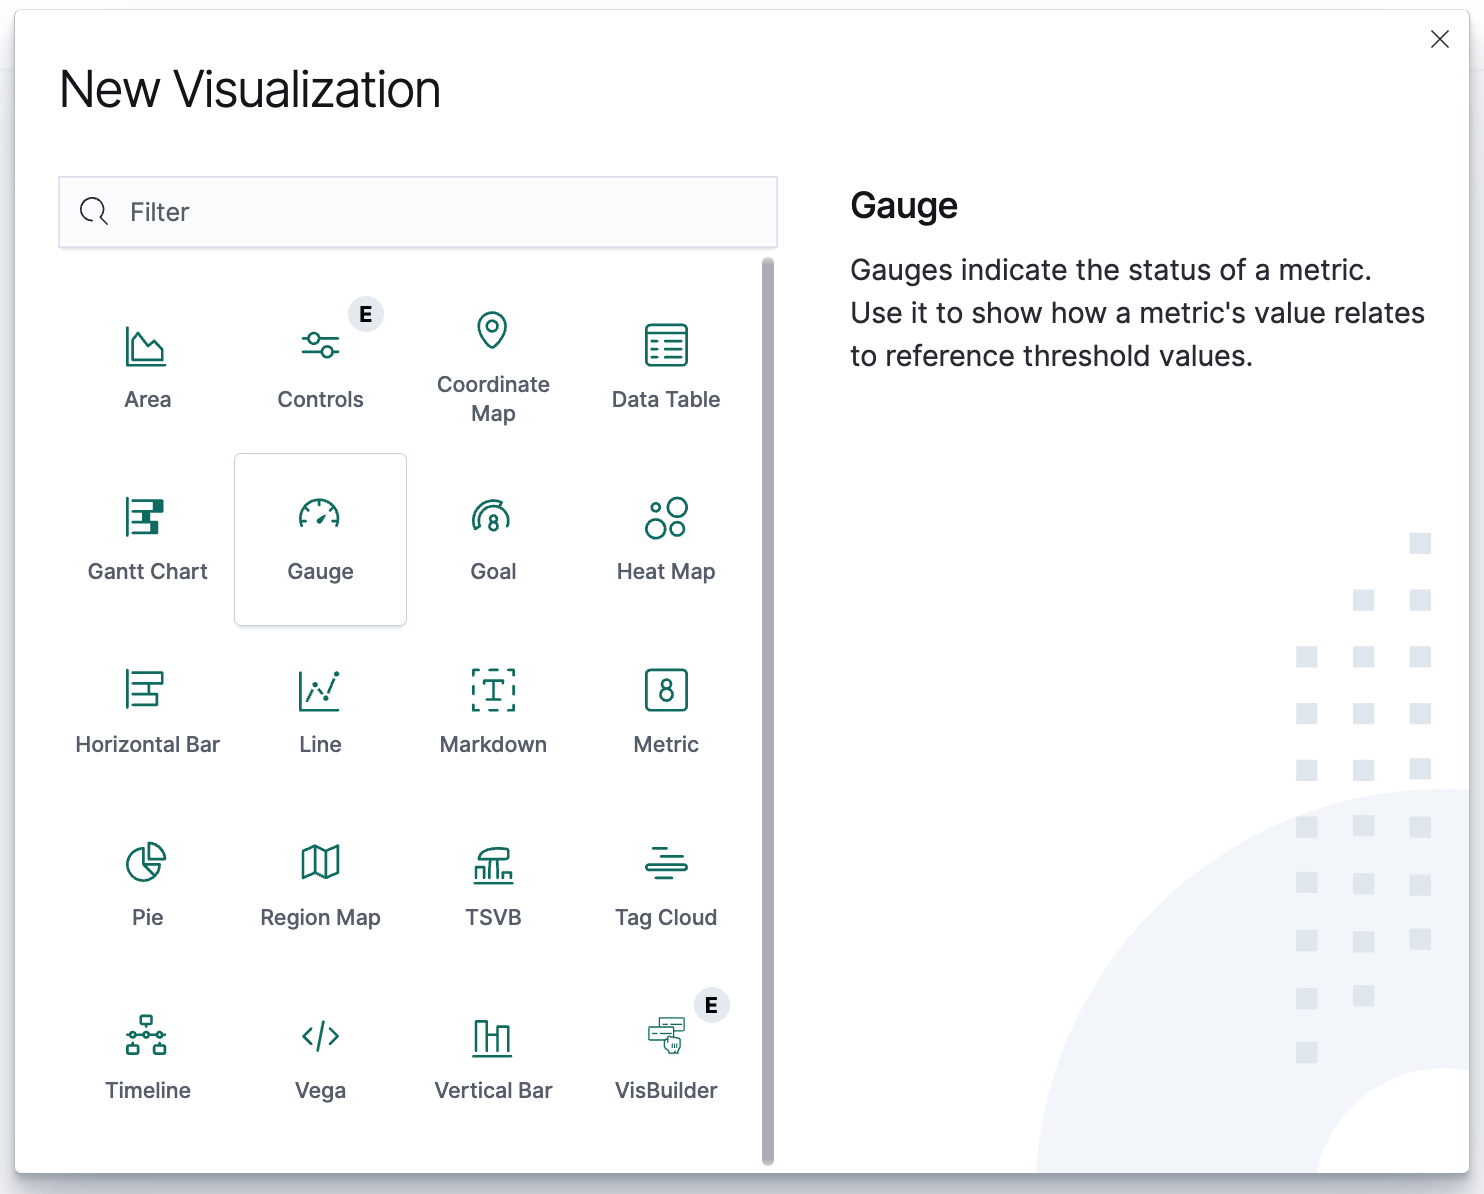Pick the Coordinate Map pin icon

coord(492,330)
